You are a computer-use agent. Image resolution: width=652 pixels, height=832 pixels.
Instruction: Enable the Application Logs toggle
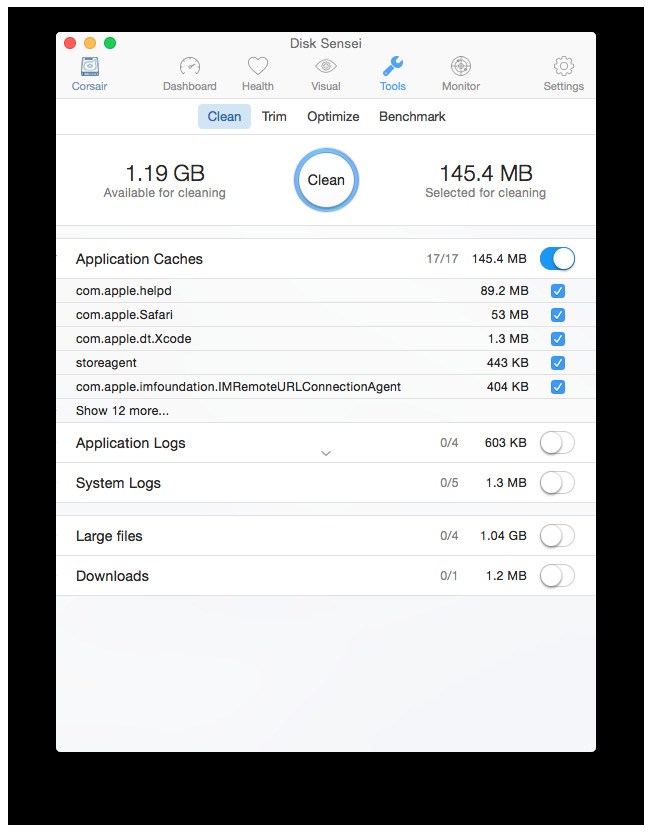[558, 443]
